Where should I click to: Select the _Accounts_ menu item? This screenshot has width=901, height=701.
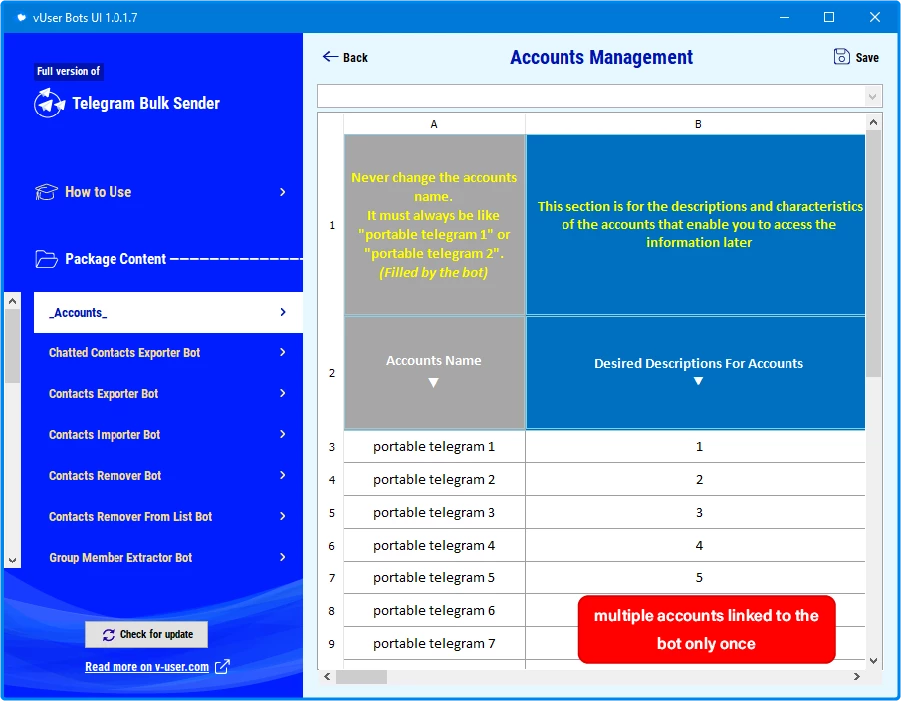pyautogui.click(x=168, y=312)
